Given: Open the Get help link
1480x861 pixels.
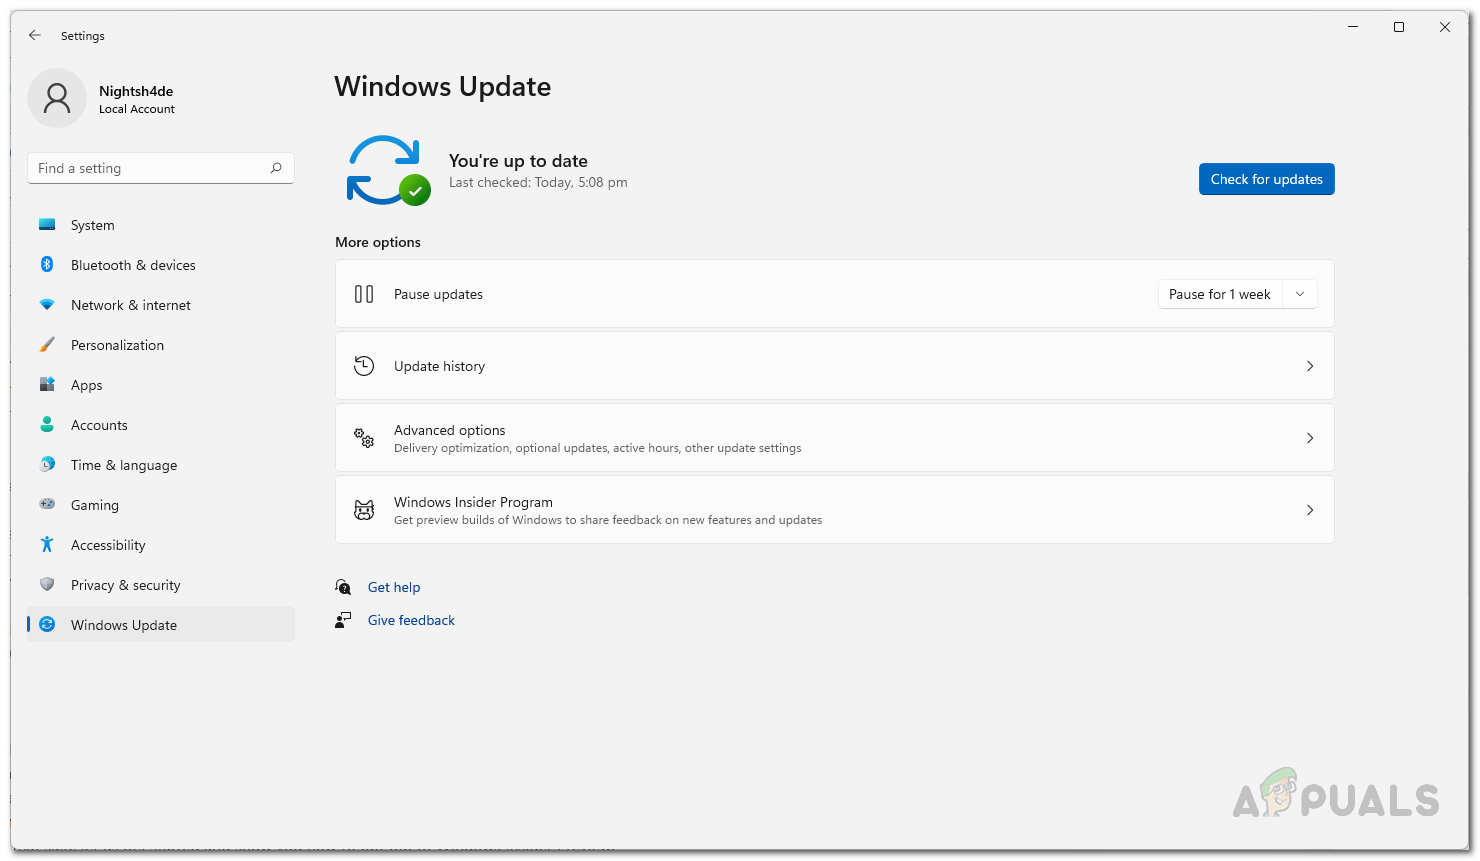Looking at the screenshot, I should click(x=394, y=587).
